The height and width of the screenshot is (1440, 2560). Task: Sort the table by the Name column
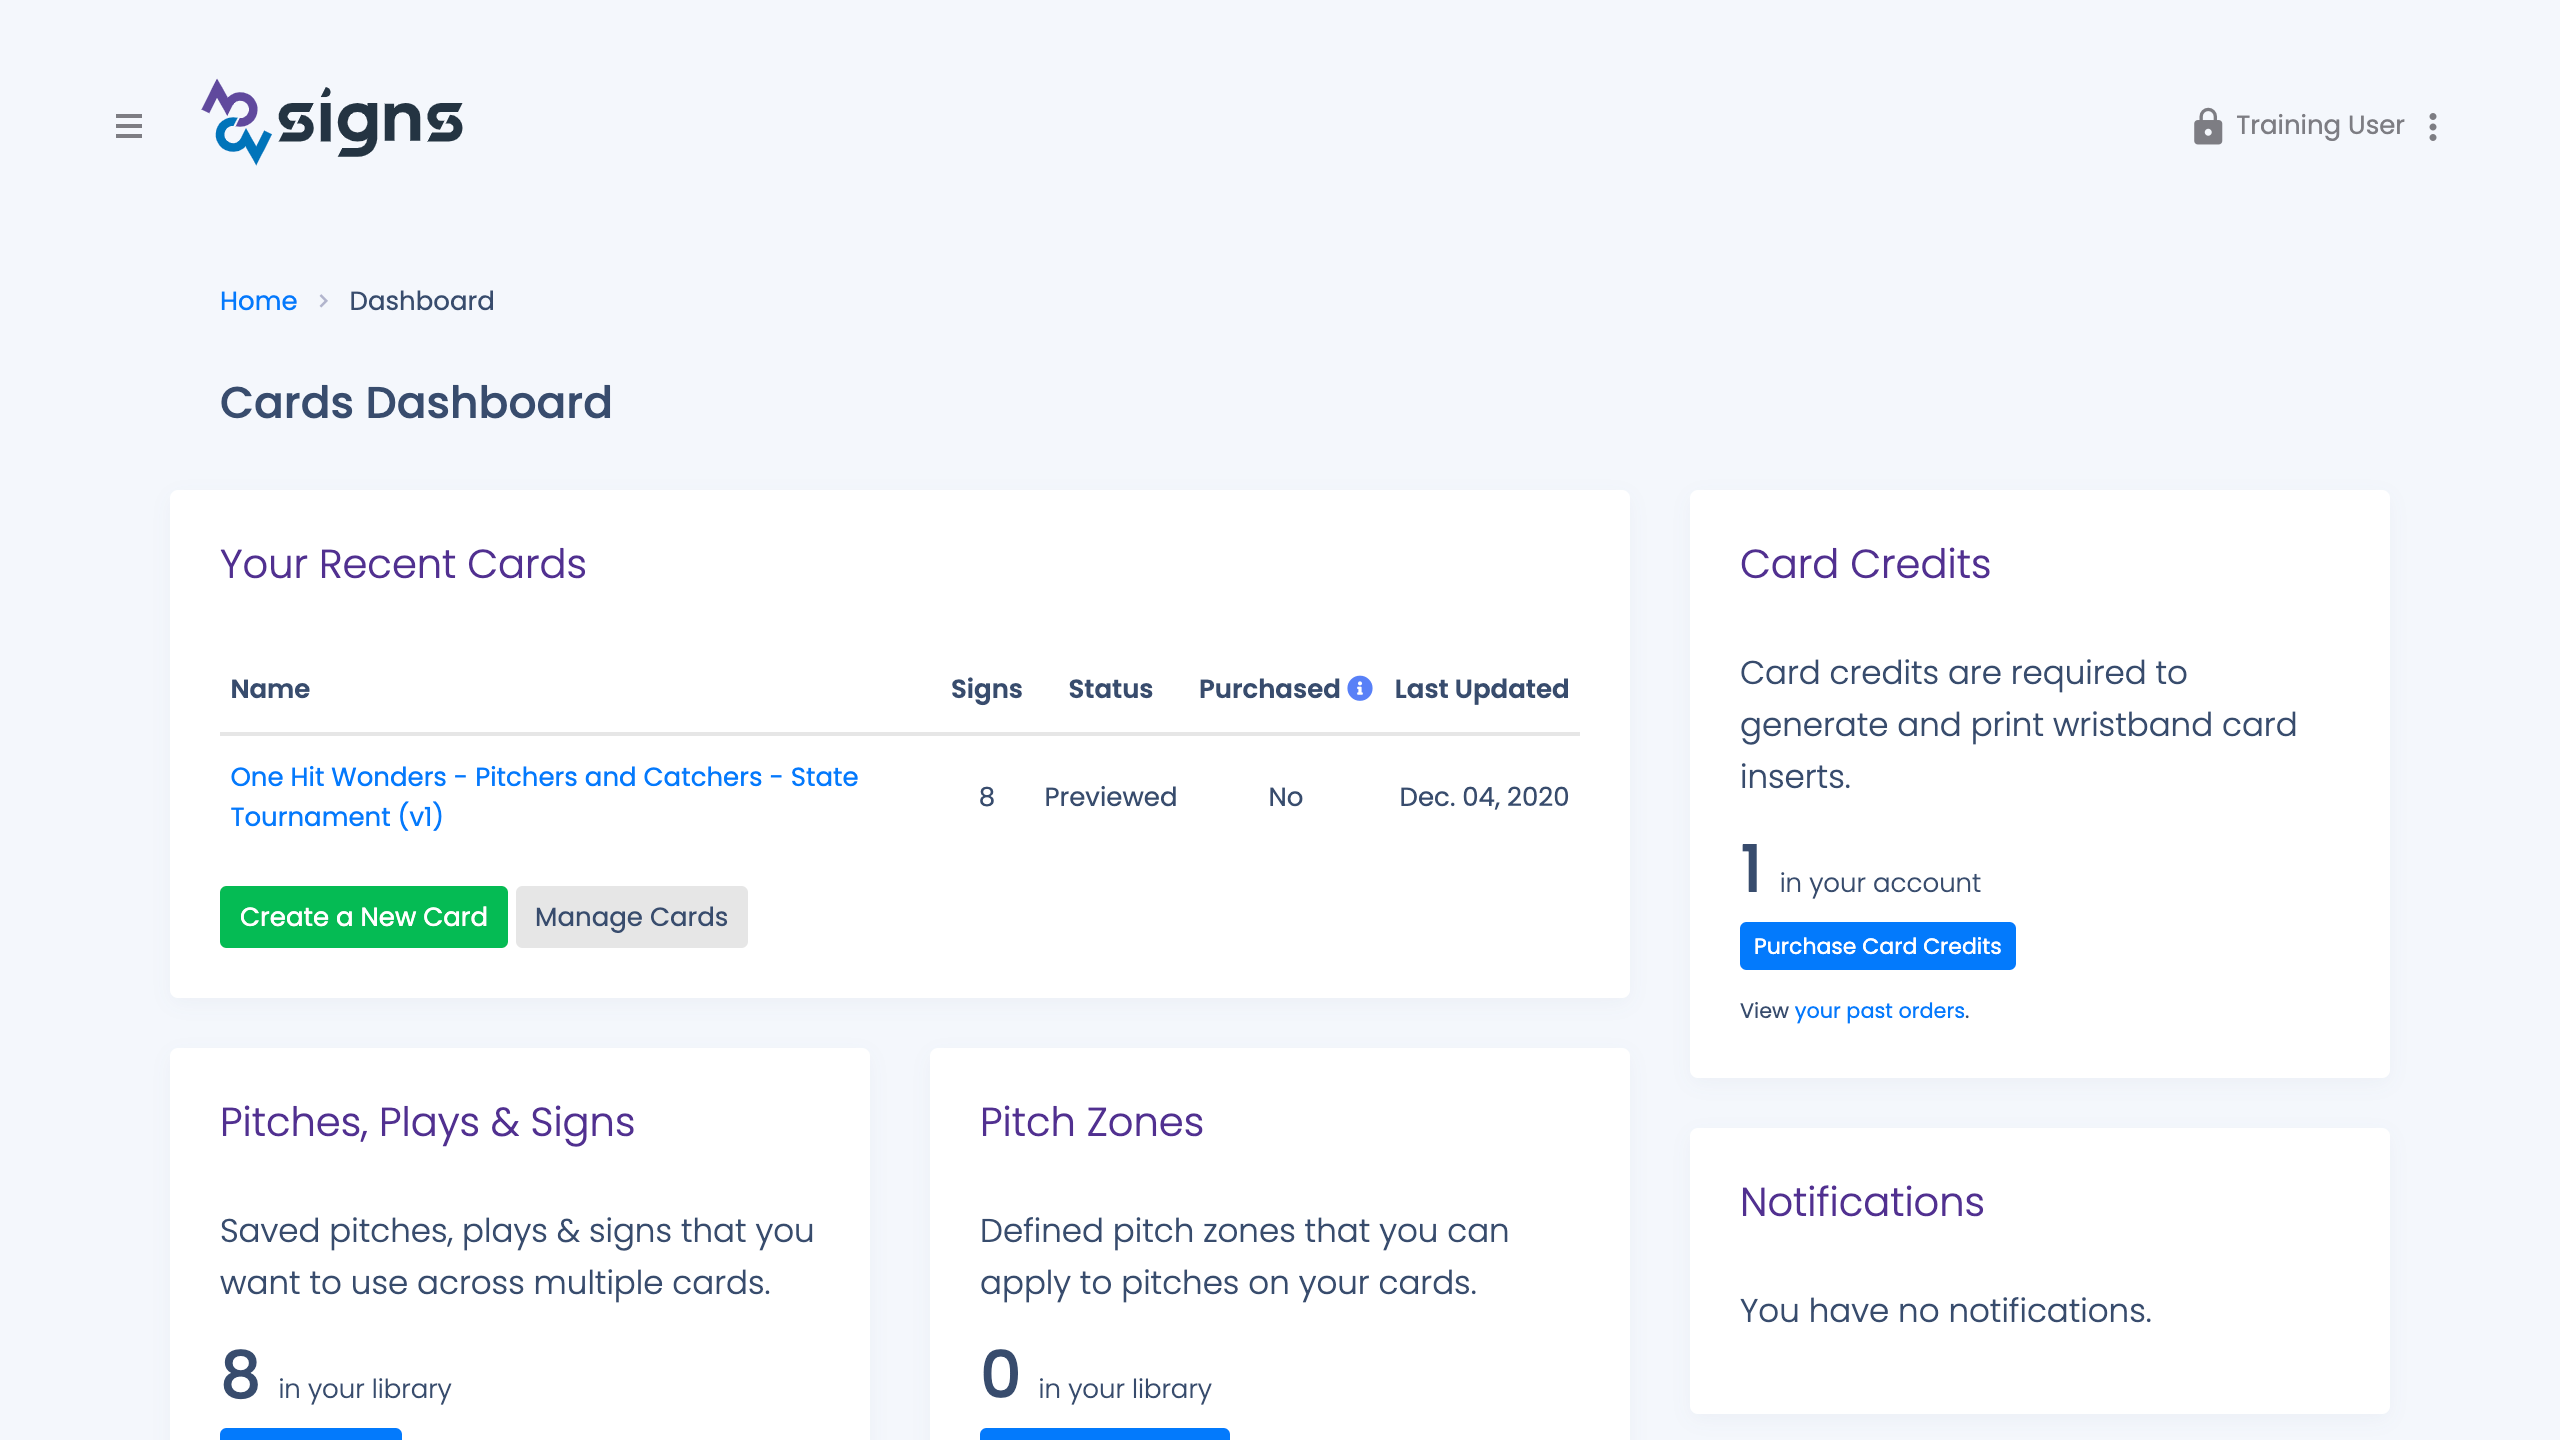269,688
